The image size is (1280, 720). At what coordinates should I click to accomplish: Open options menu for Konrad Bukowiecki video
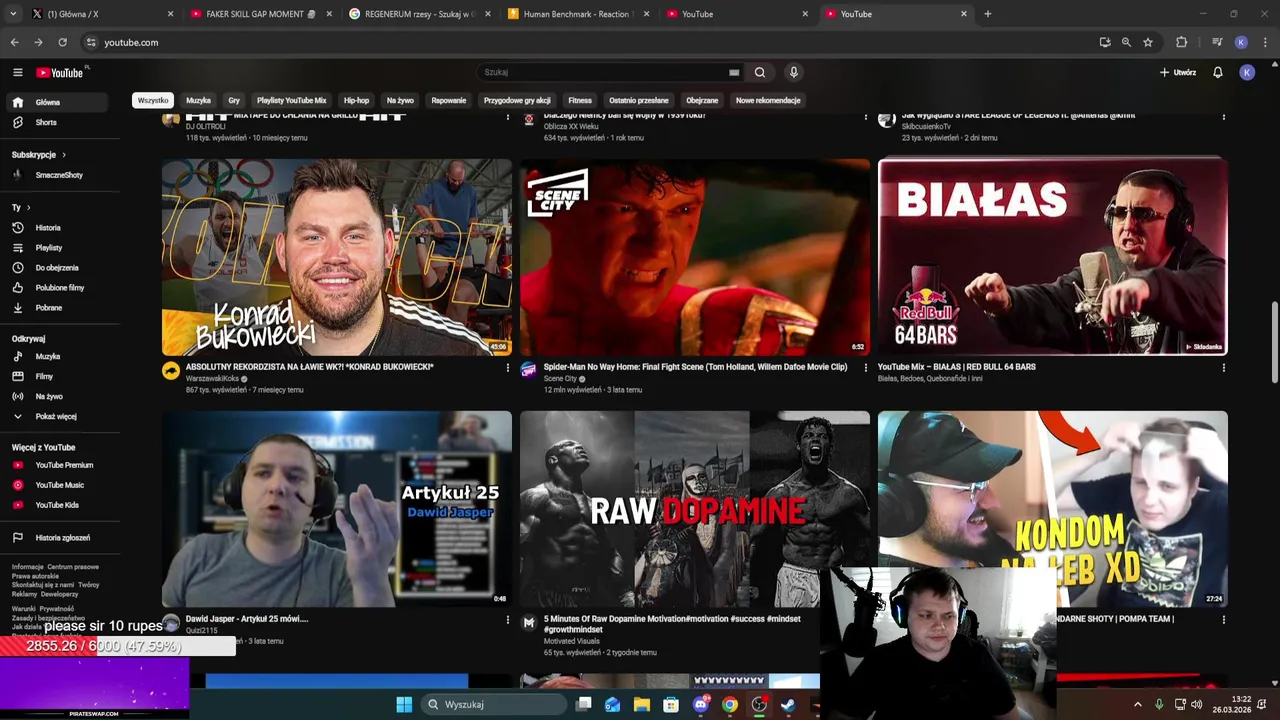point(508,368)
